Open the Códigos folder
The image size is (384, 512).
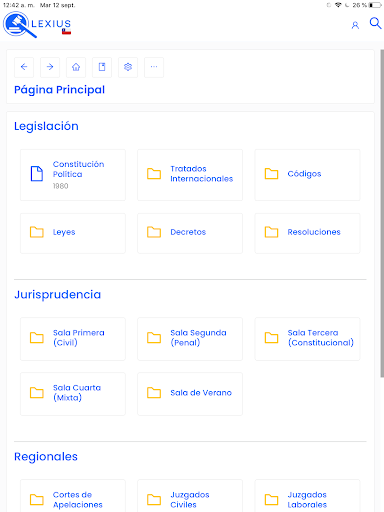(x=307, y=175)
